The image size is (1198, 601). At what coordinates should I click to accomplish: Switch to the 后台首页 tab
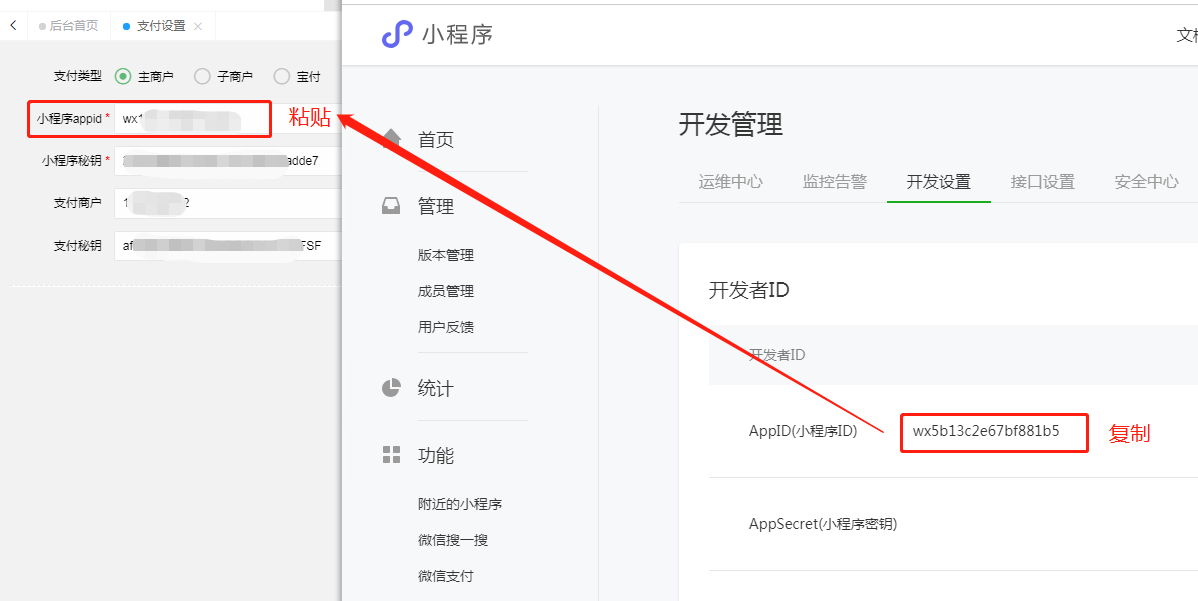click(x=69, y=25)
